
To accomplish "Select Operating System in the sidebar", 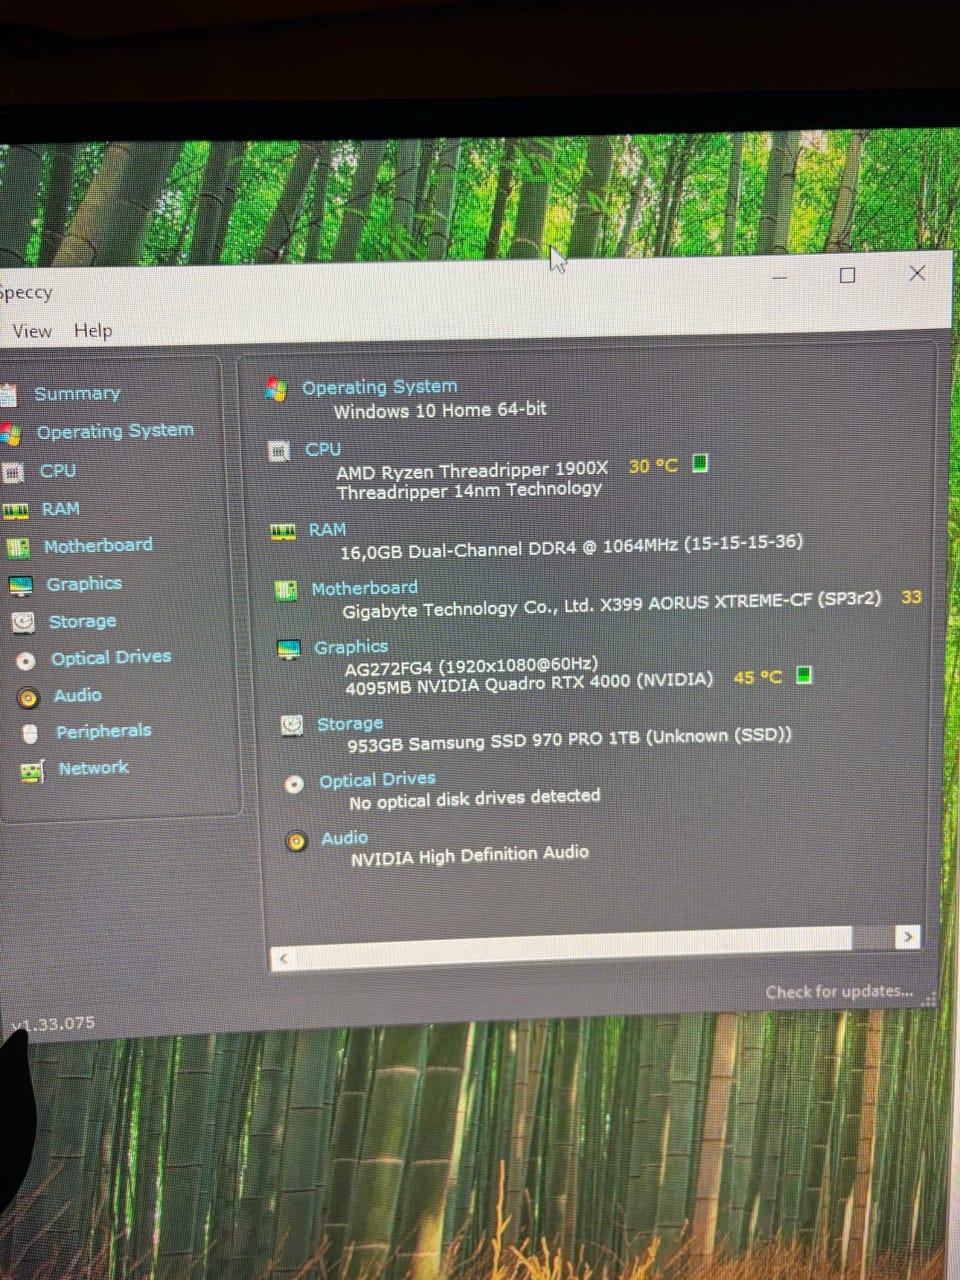I will (x=115, y=431).
